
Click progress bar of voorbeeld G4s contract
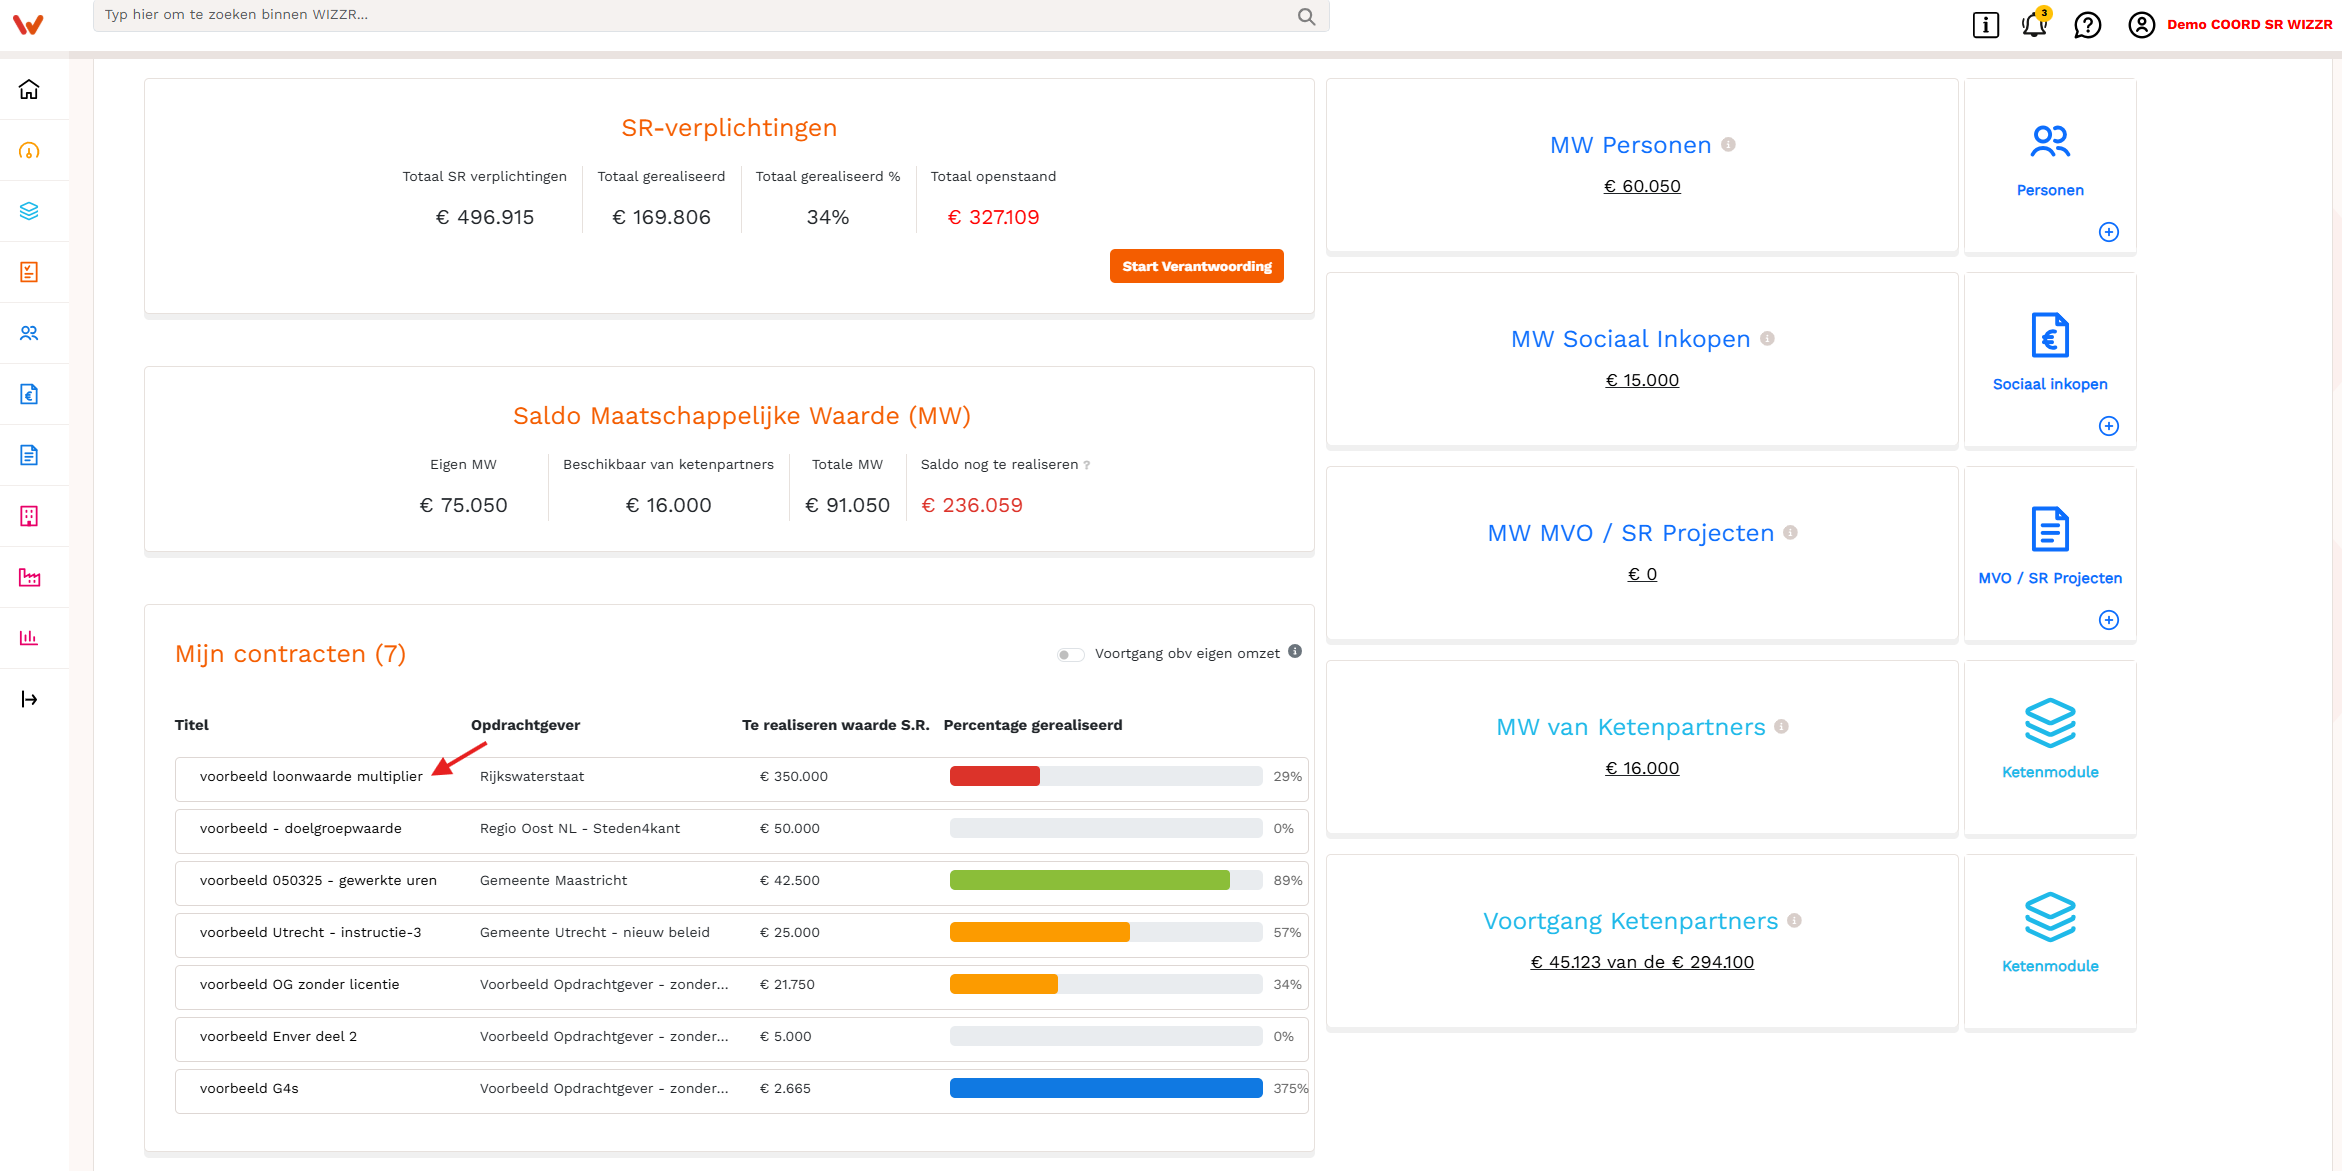click(x=1106, y=1088)
